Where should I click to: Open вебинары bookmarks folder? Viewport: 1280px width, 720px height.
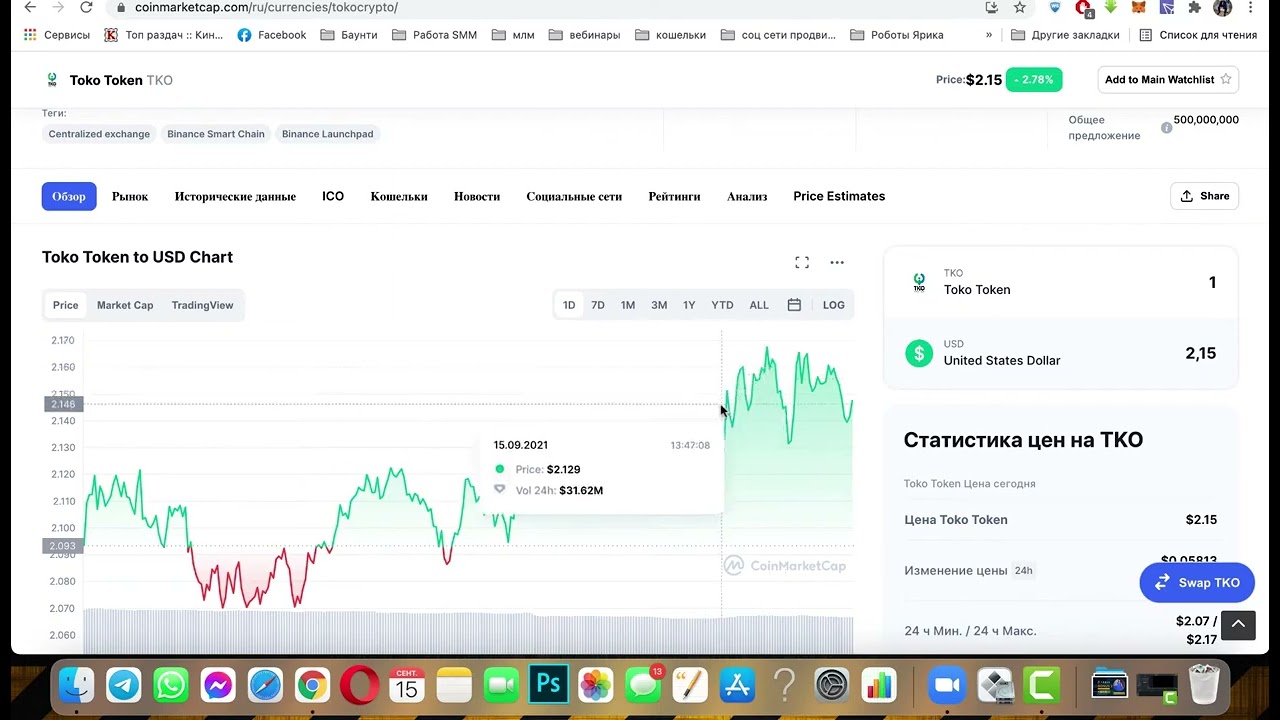[x=585, y=35]
